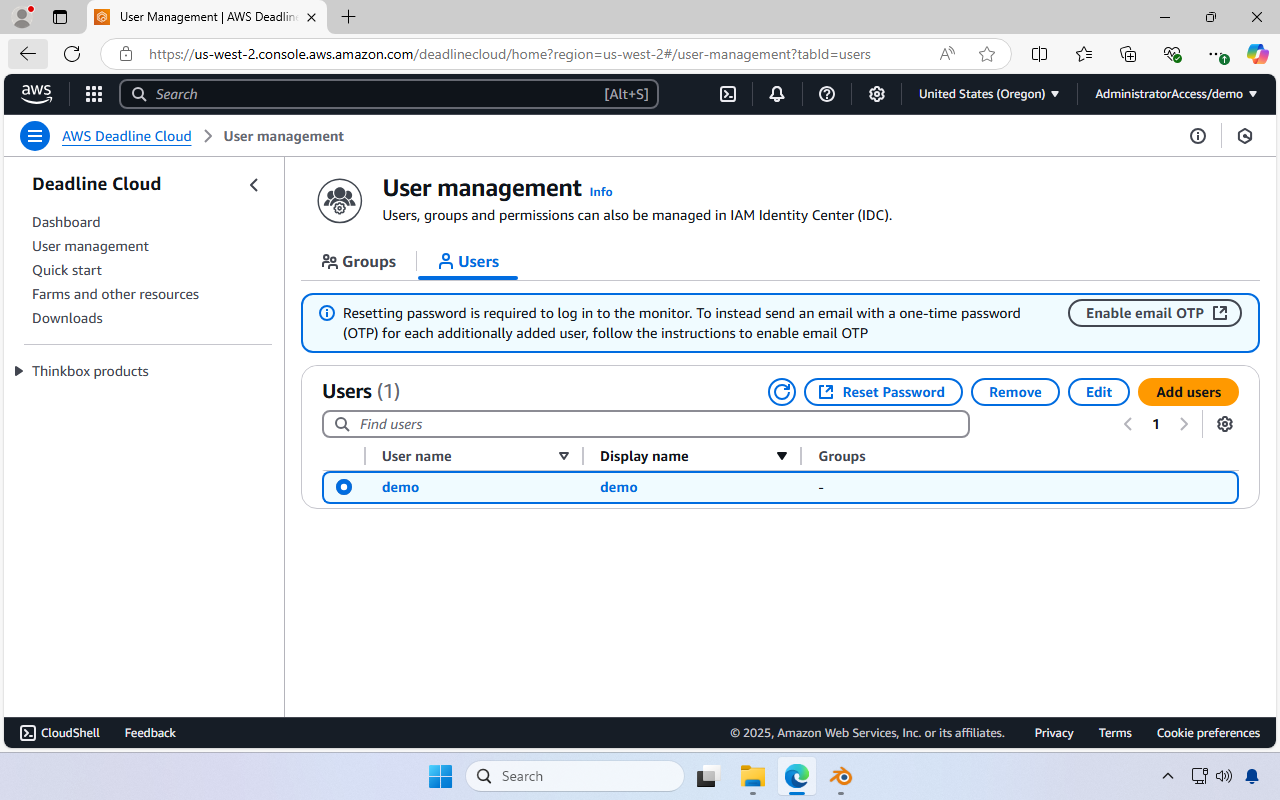Open the User name sort filter
The image size is (1280, 800).
(x=564, y=455)
